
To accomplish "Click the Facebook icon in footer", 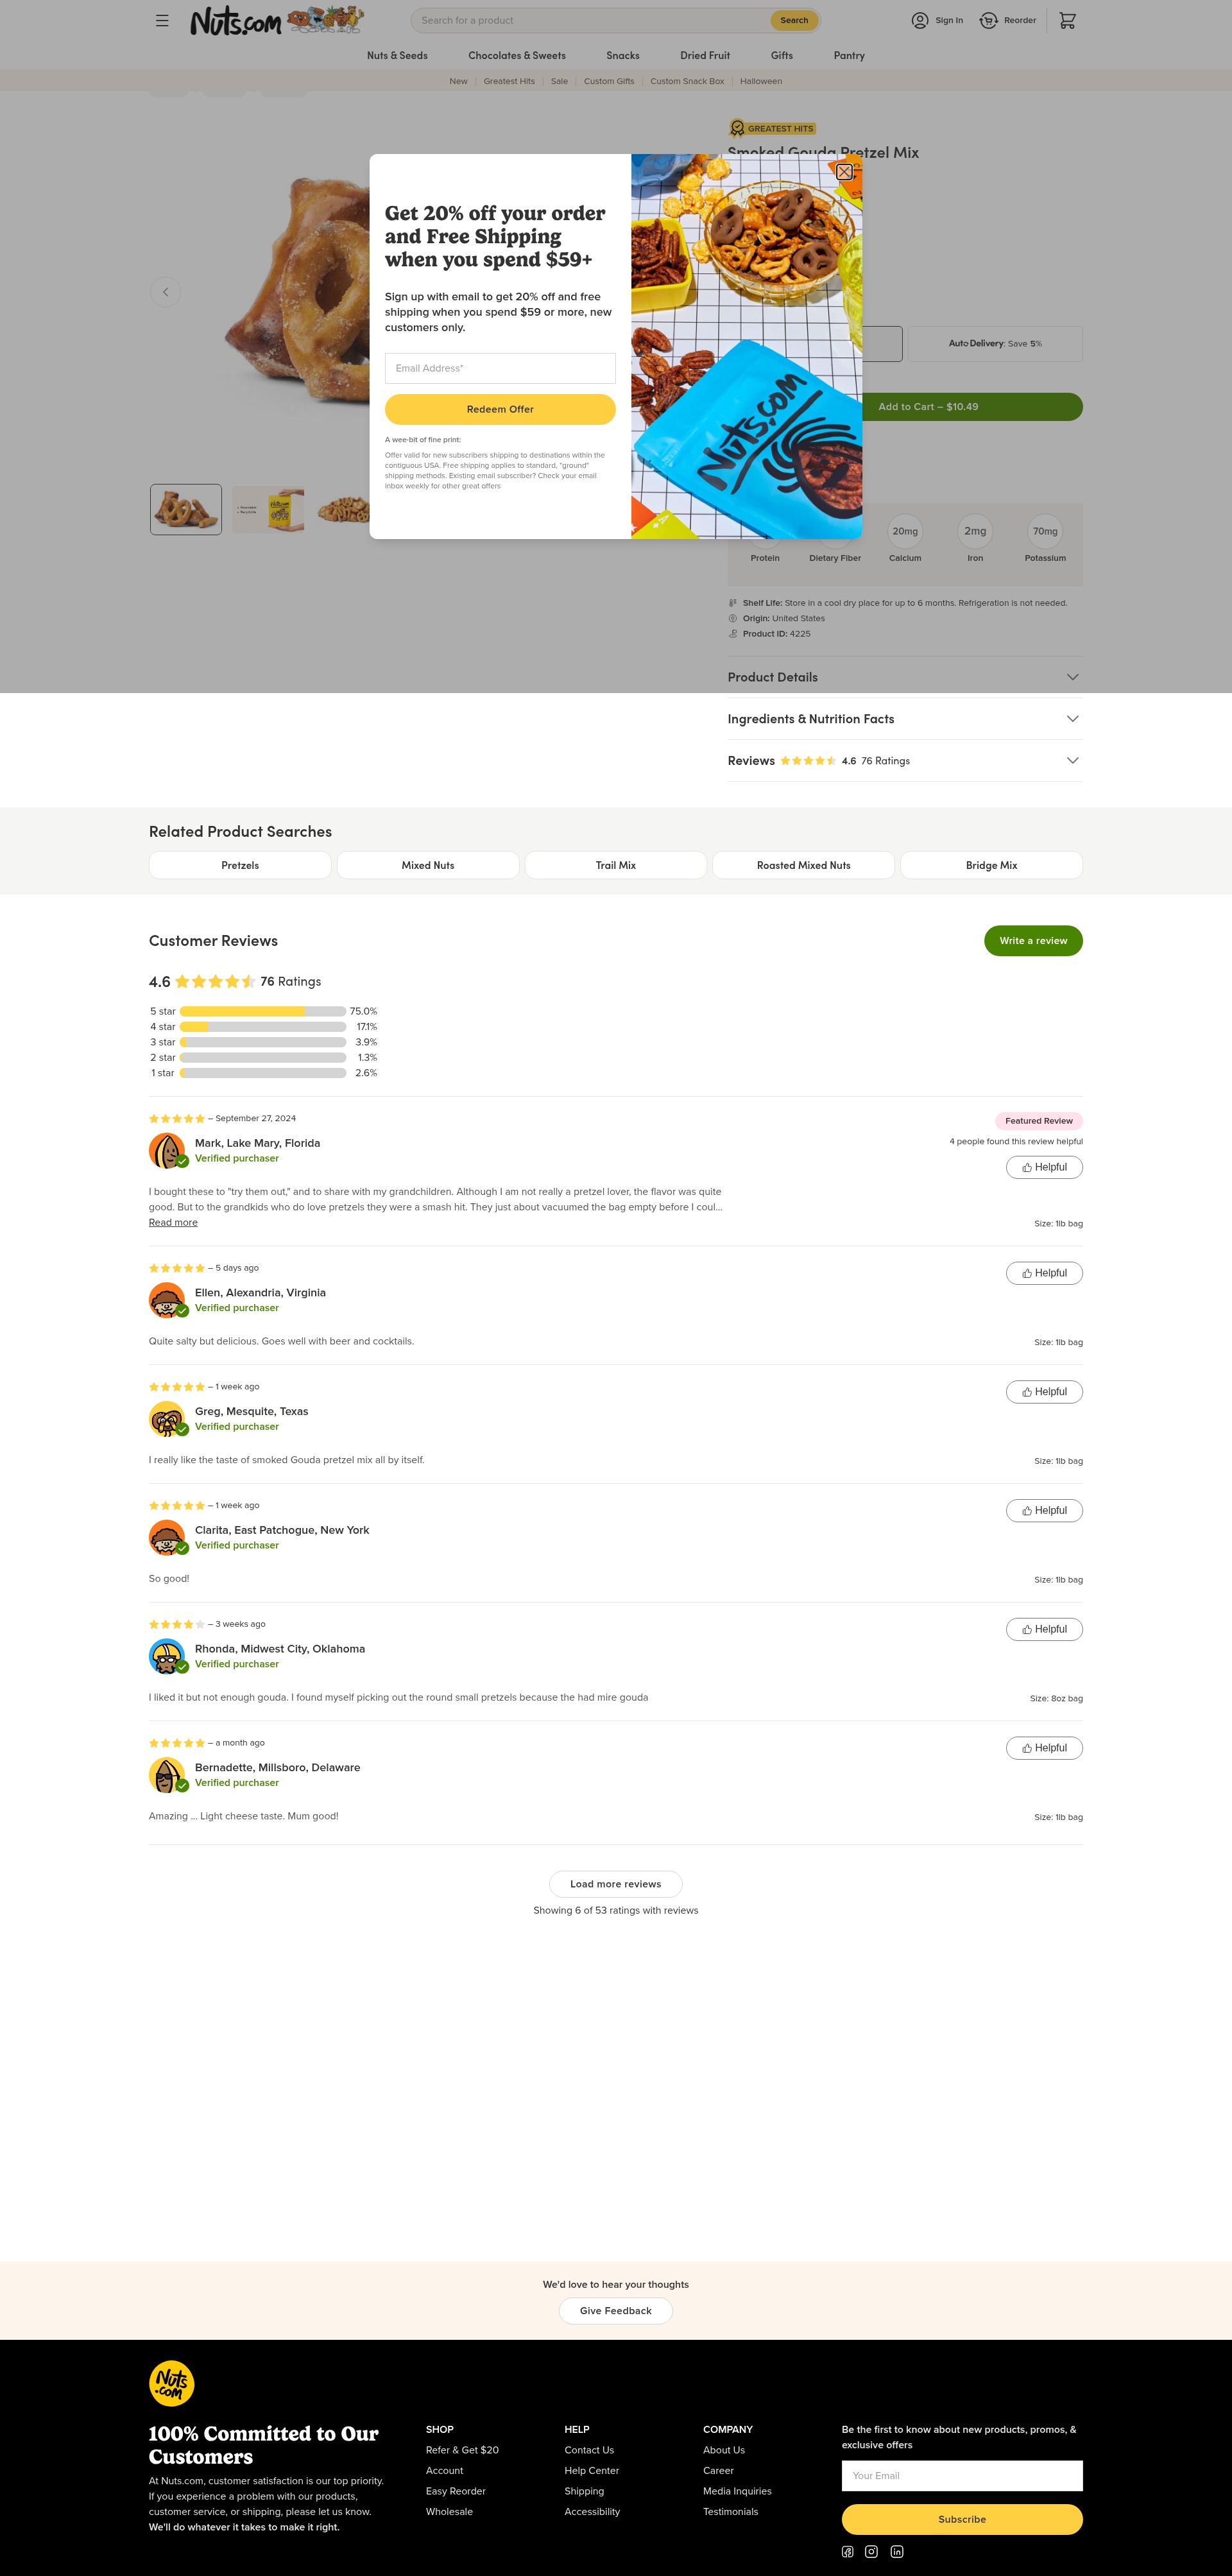I will (848, 2551).
